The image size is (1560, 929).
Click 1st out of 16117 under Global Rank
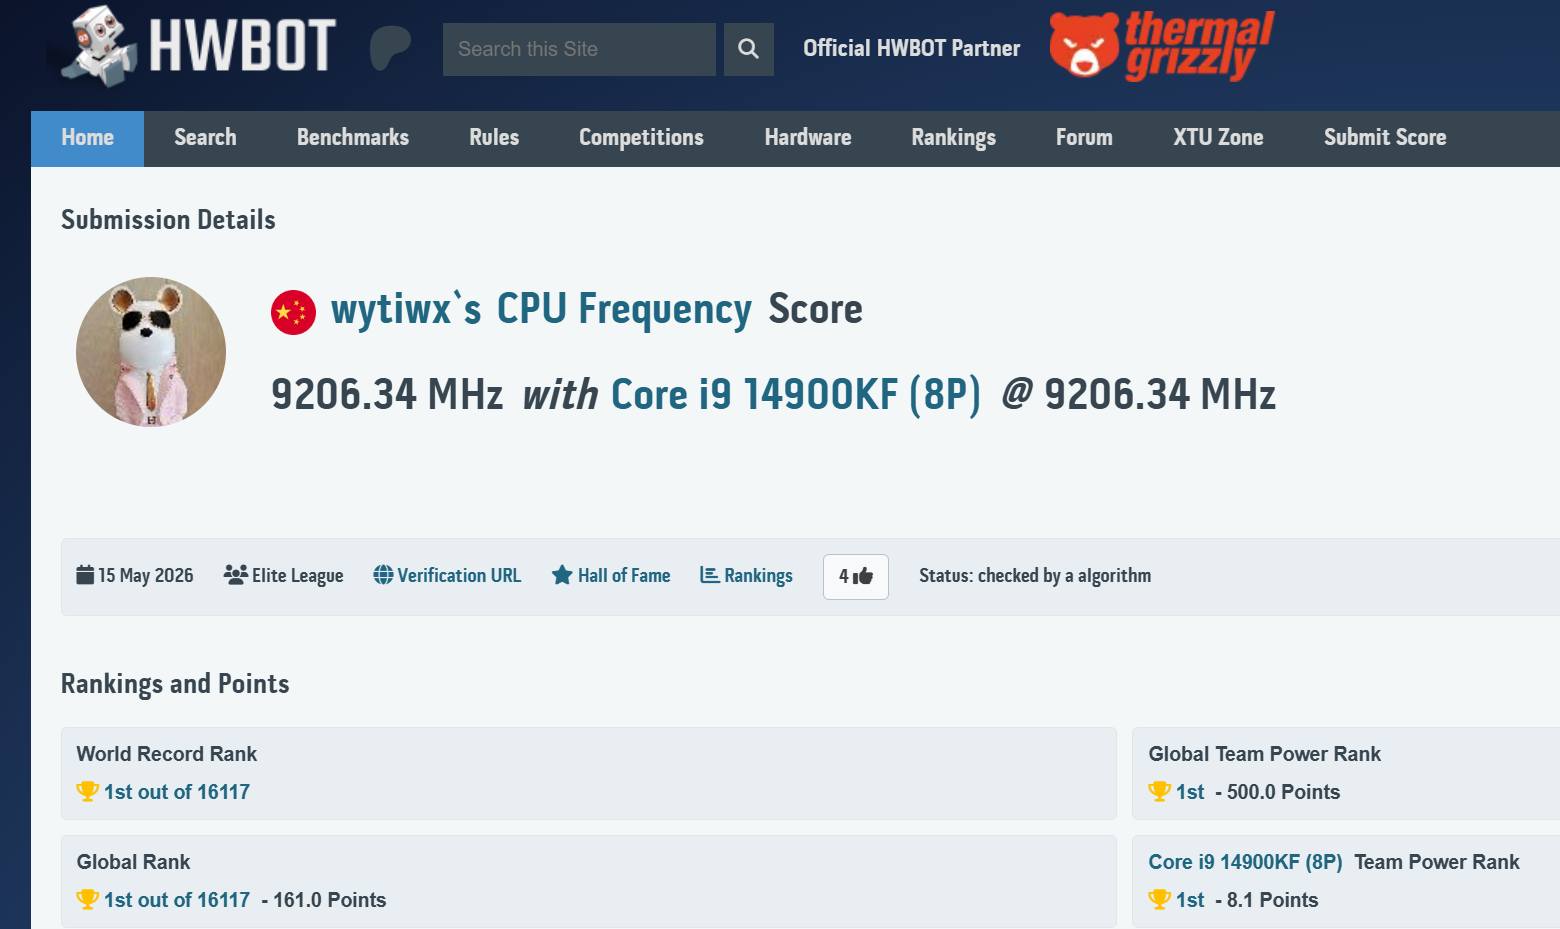[x=177, y=900]
